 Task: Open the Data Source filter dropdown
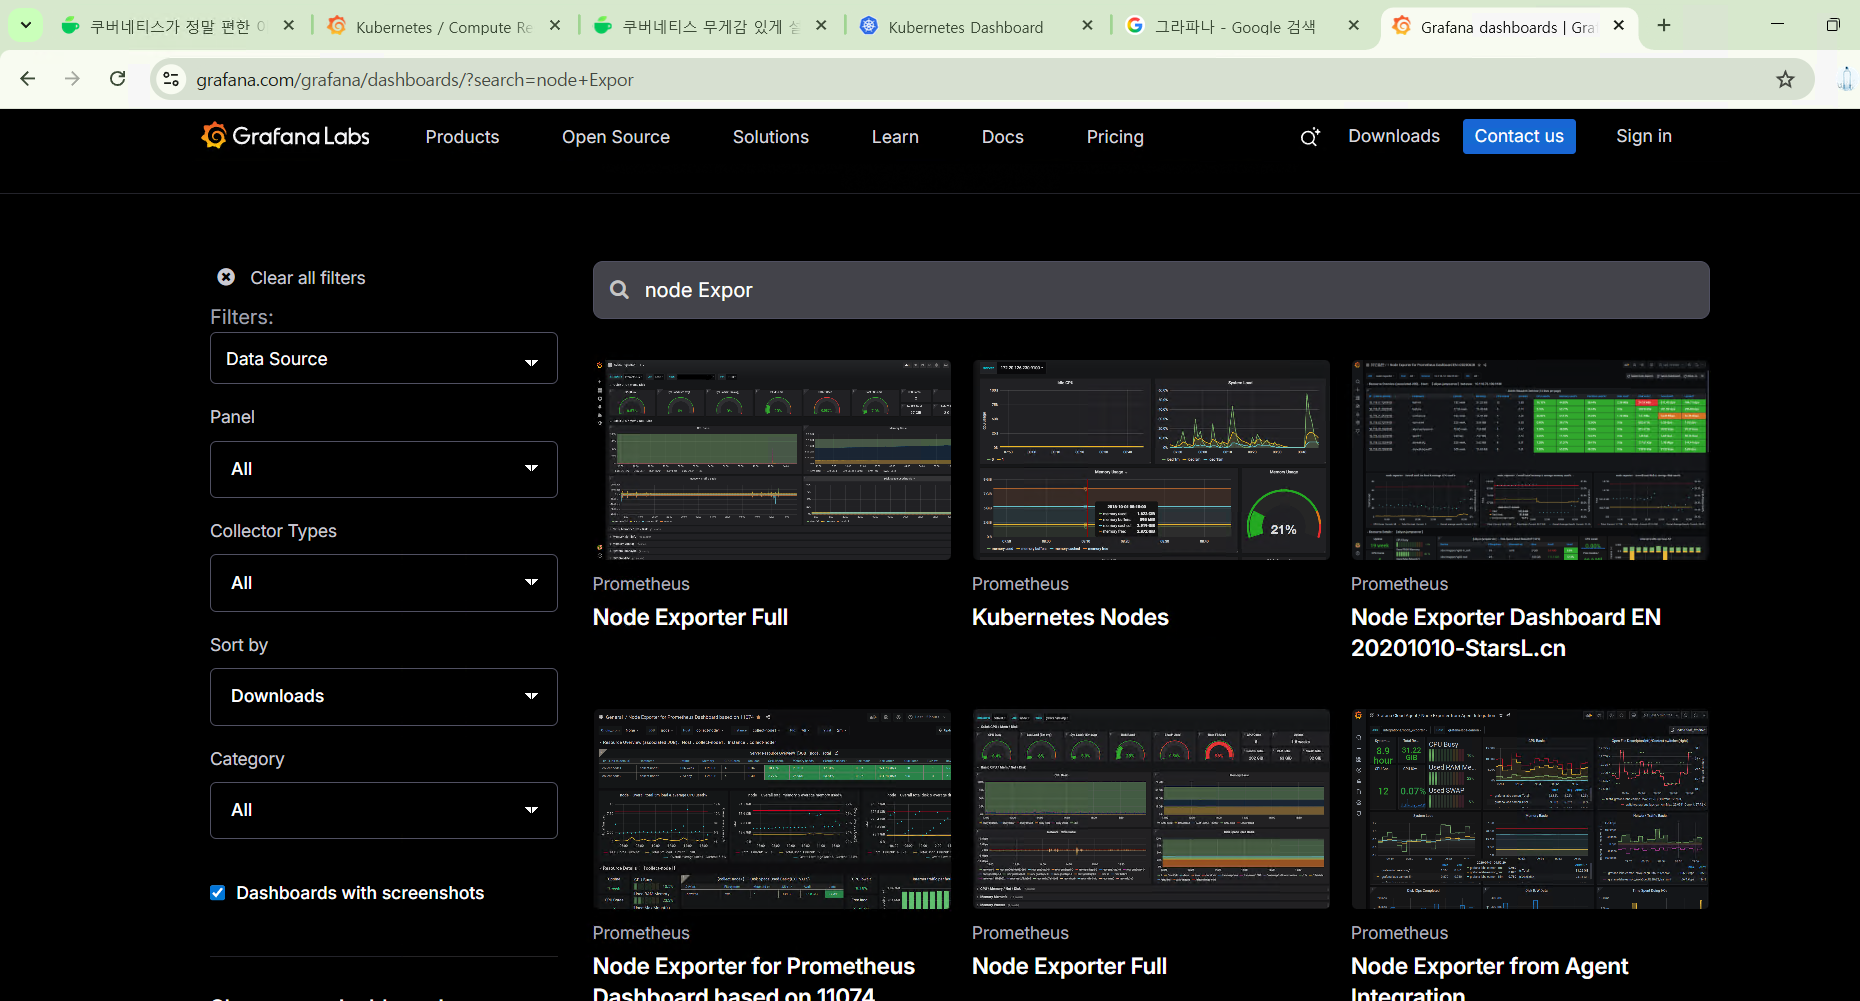(x=384, y=358)
